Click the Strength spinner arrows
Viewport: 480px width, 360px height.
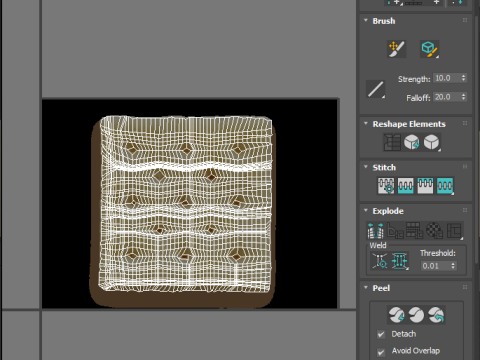pos(463,78)
